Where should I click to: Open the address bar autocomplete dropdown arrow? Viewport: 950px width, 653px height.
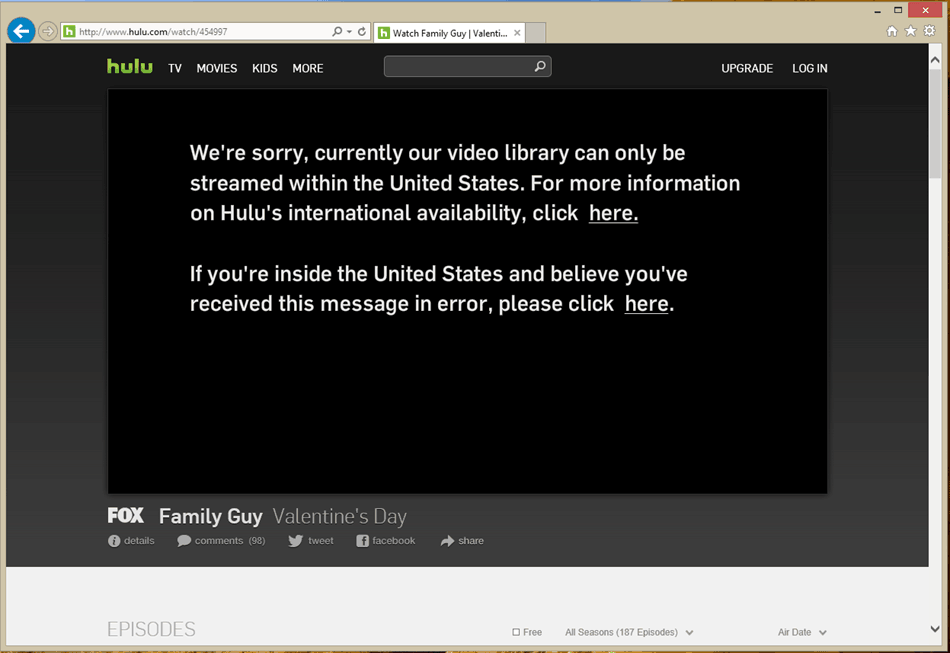pyautogui.click(x=350, y=31)
